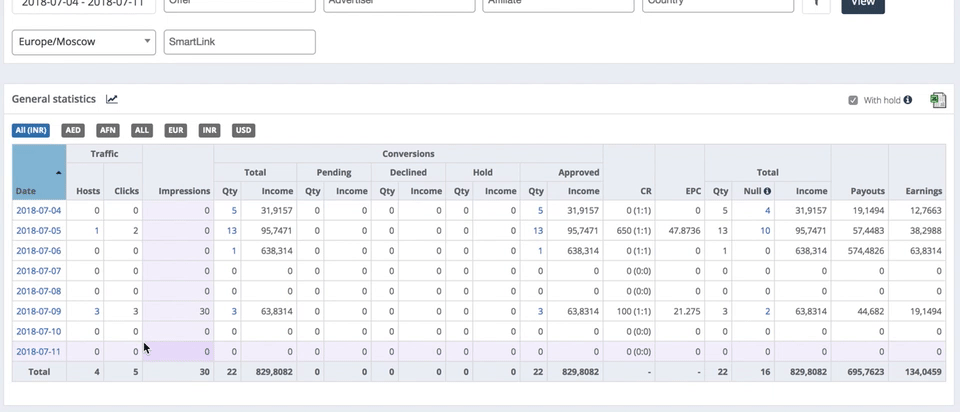
Task: Click the Pending conversions header
Action: pyautogui.click(x=334, y=173)
